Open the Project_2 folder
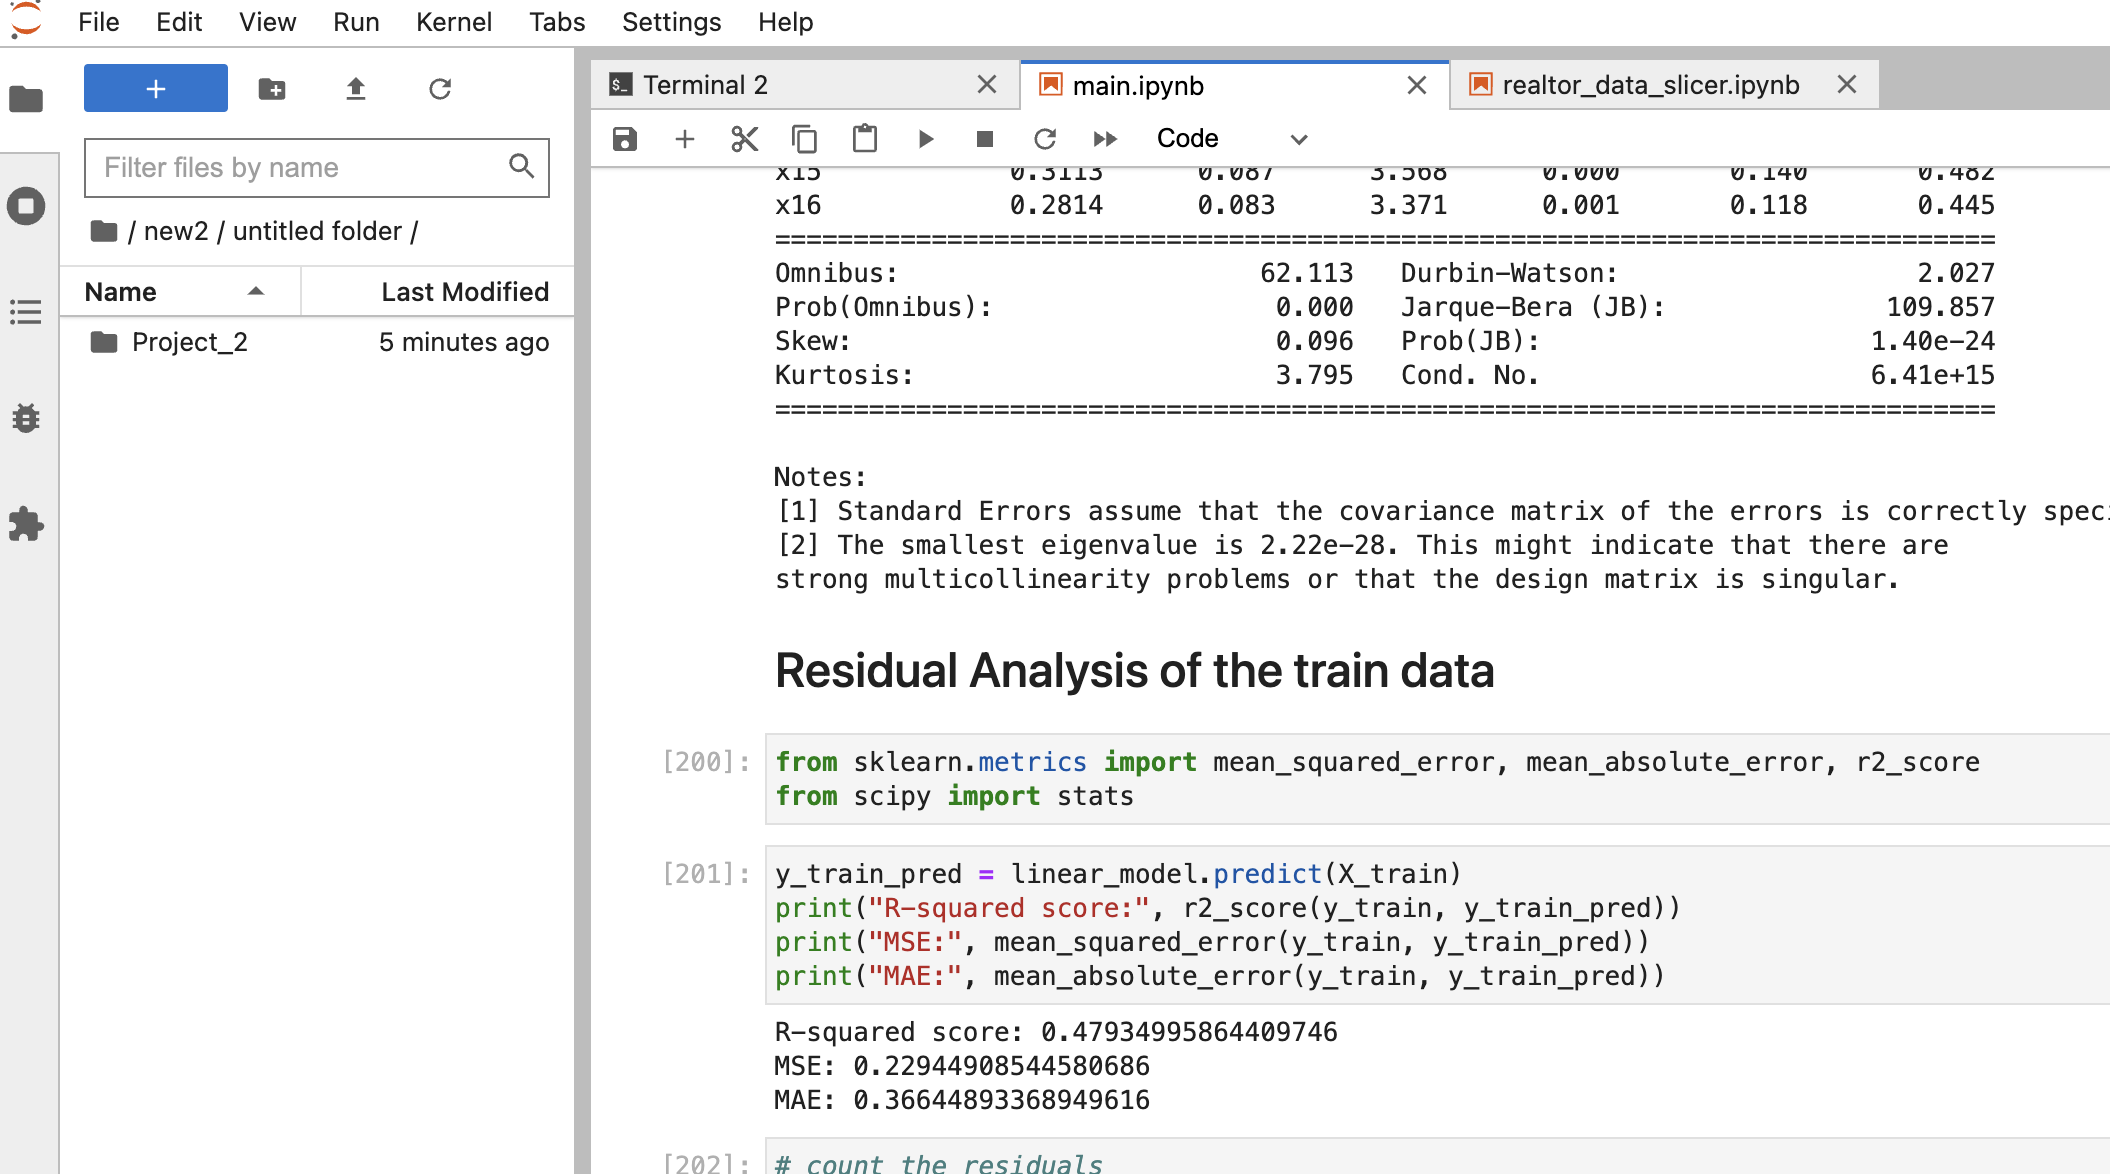Screen dimensions: 2110x1174 click(191, 341)
